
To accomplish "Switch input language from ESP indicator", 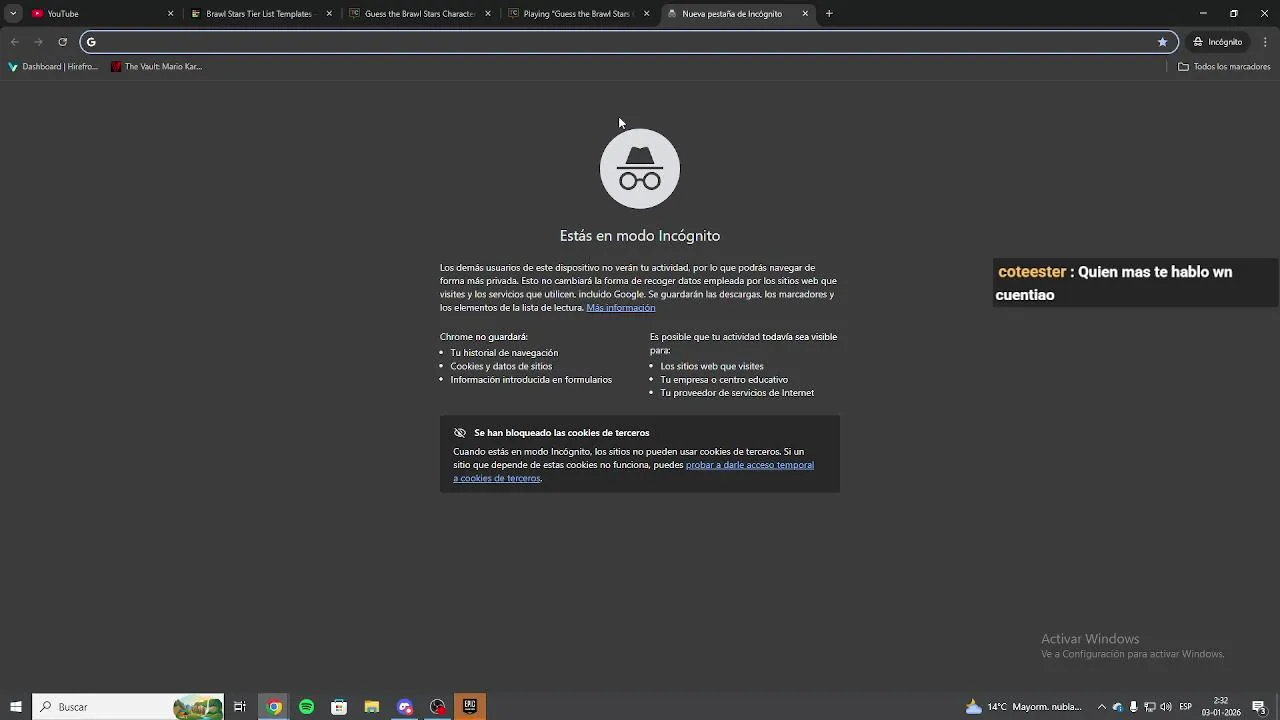I will pos(1186,707).
